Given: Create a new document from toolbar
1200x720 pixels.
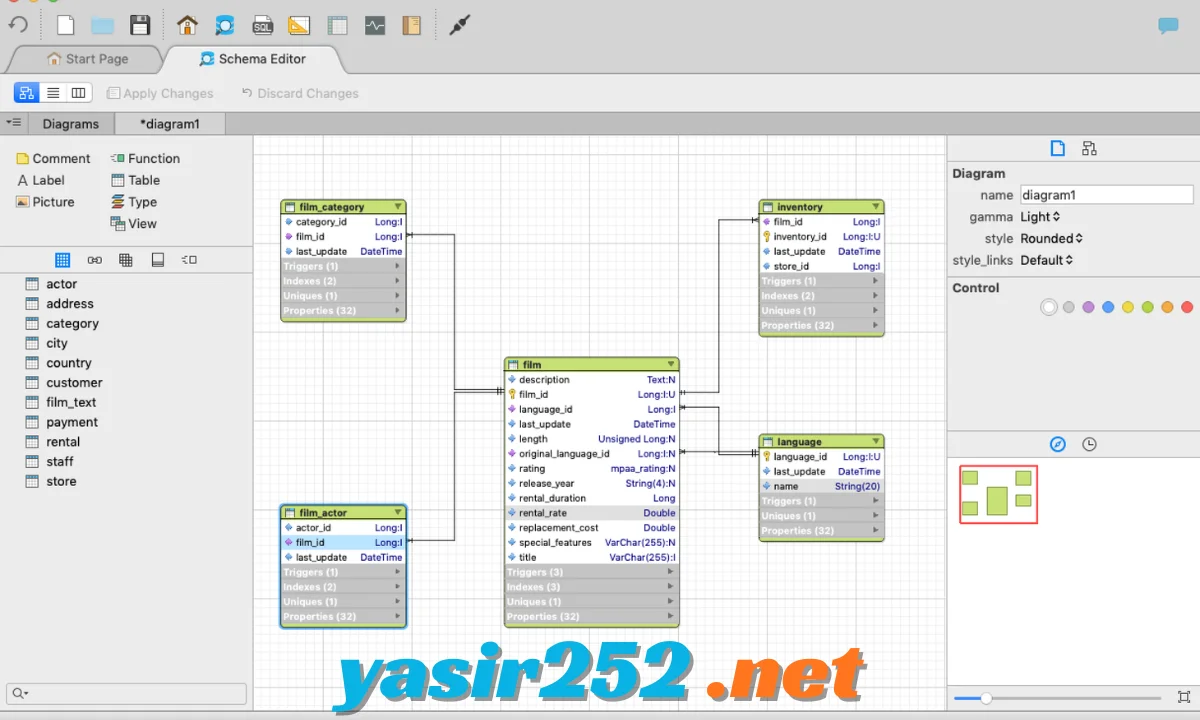Looking at the screenshot, I should point(65,25).
